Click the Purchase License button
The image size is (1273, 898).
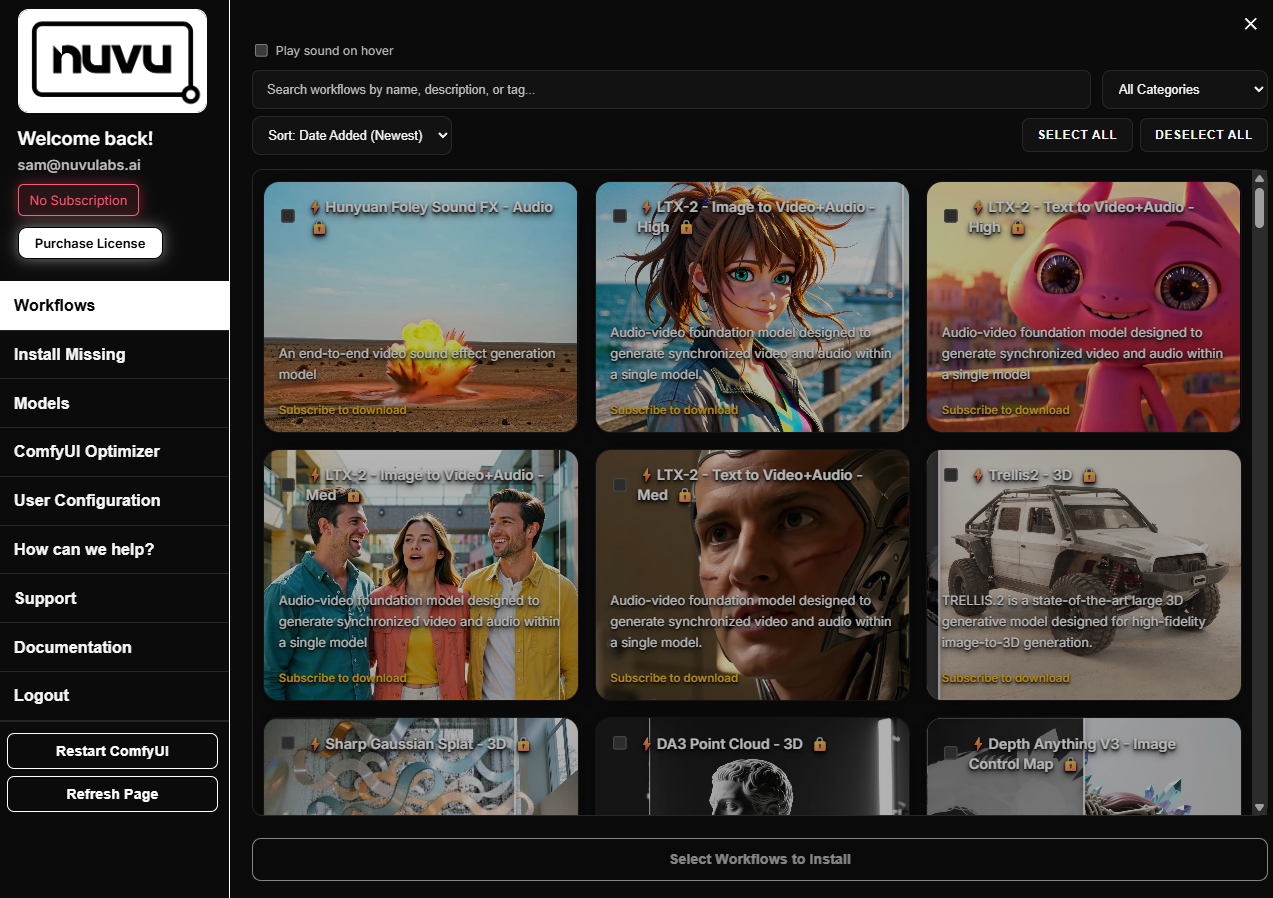click(x=90, y=242)
